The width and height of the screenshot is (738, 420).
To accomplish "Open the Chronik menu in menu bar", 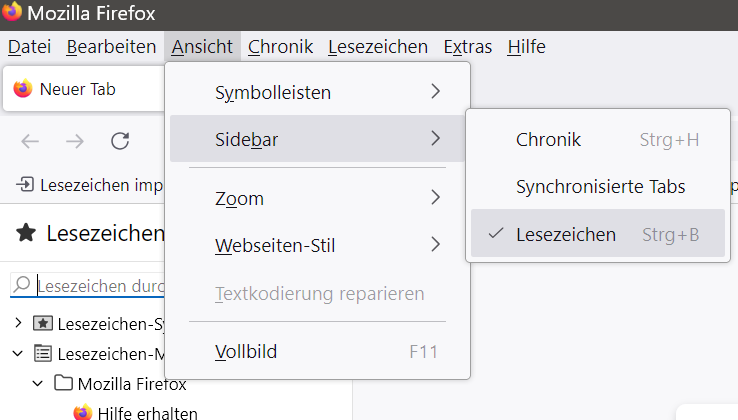I will pyautogui.click(x=280, y=47).
